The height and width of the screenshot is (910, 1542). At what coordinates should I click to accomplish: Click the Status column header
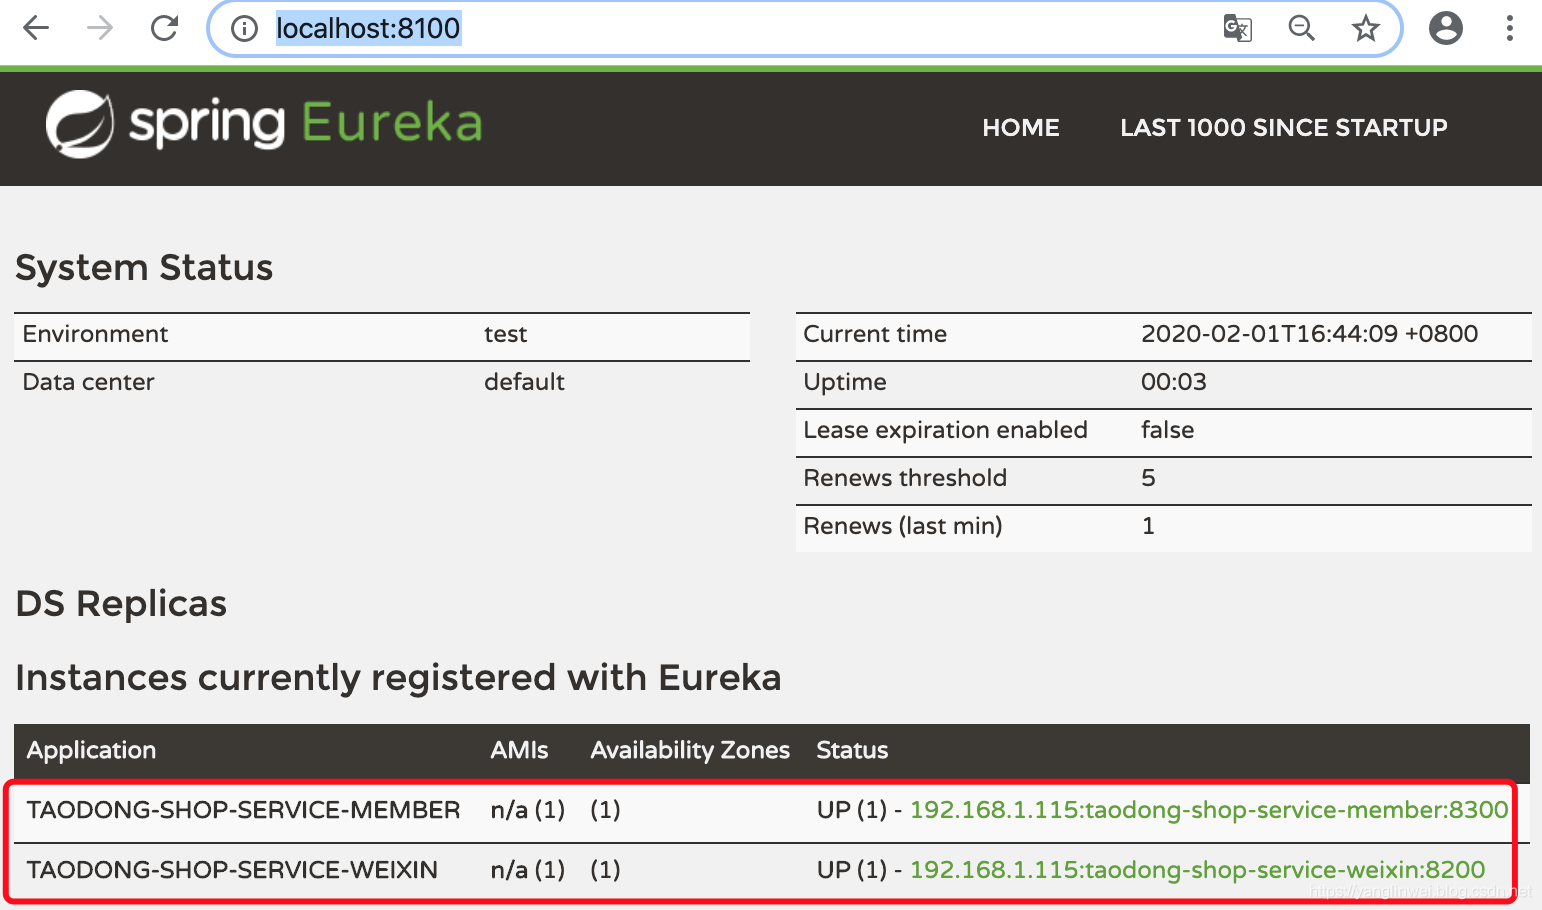click(852, 750)
